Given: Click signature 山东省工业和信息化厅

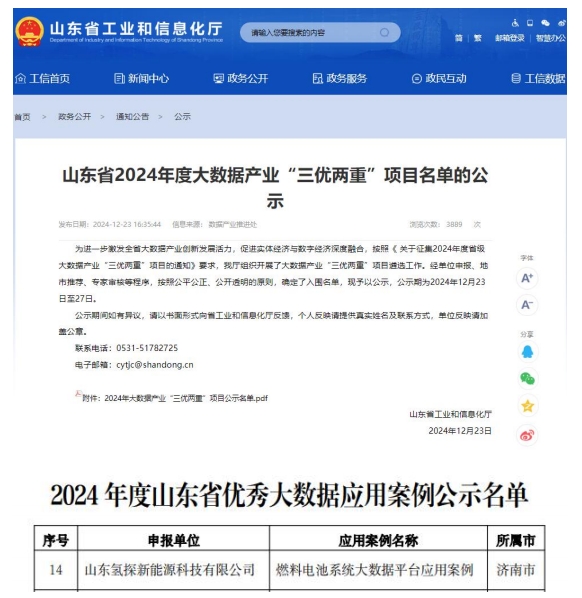Looking at the screenshot, I should coord(450,414).
